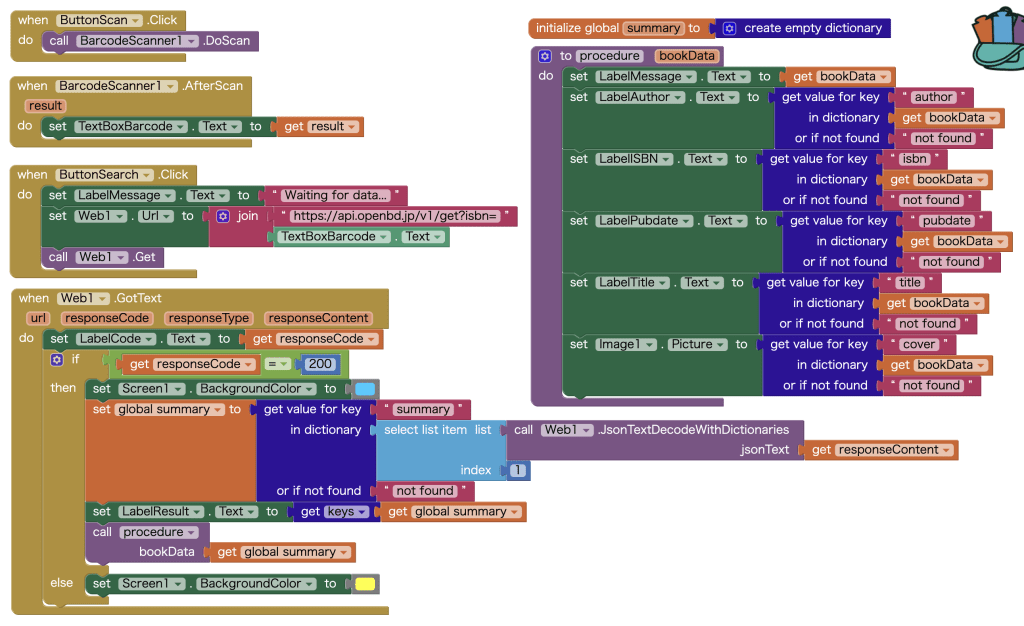Click the gear icon on the procedure definition
The height and width of the screenshot is (626, 1024).
(545, 56)
